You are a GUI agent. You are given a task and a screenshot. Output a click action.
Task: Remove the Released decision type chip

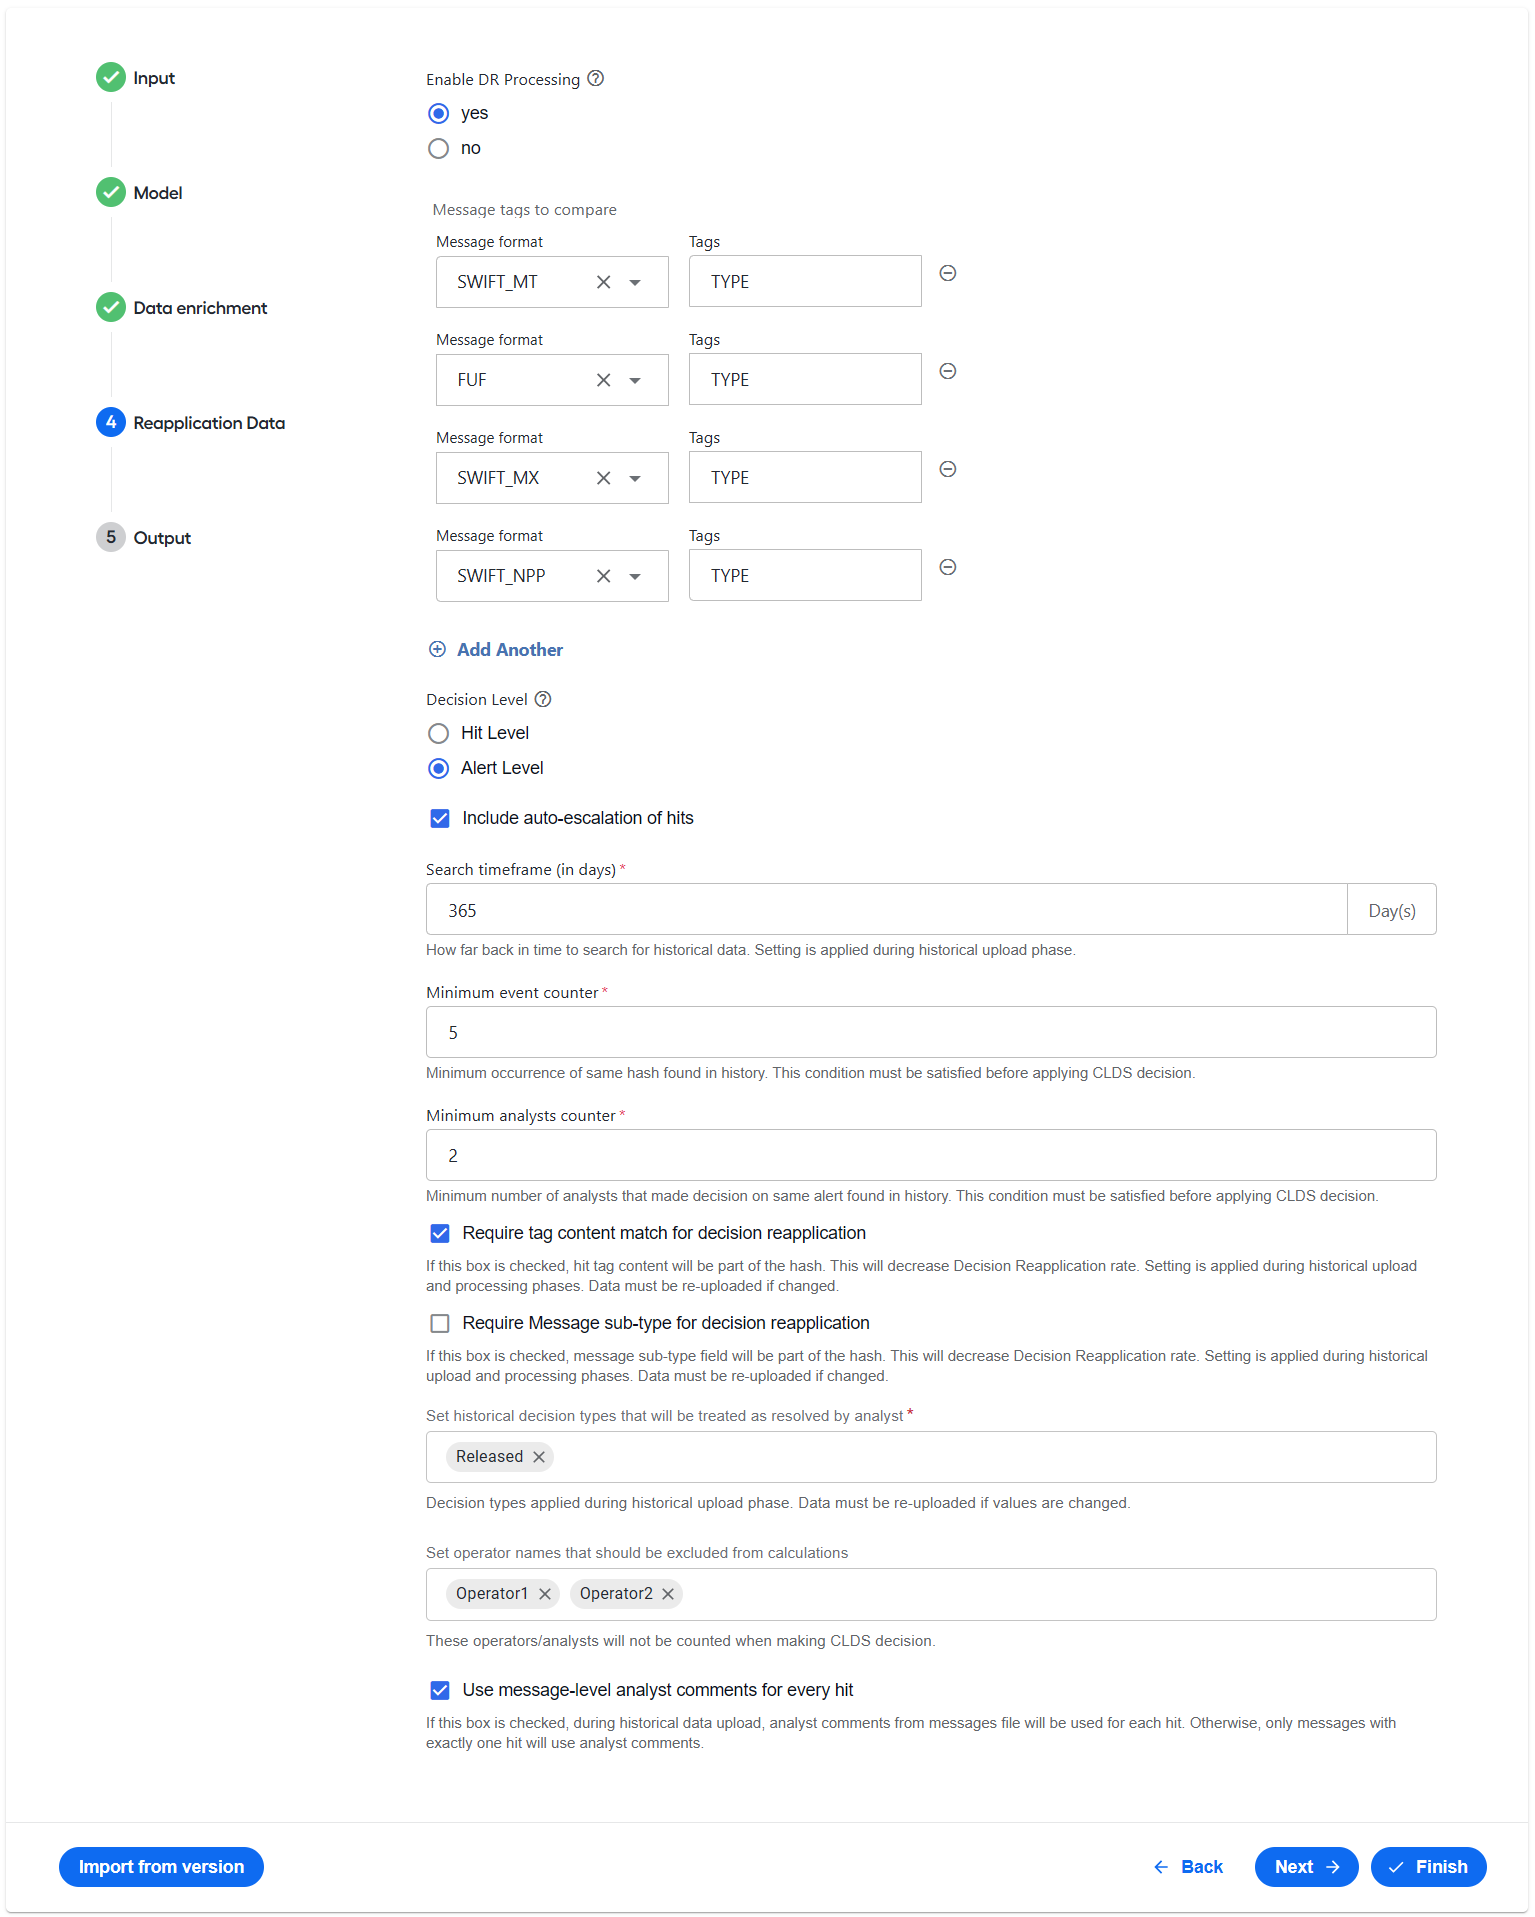pyautogui.click(x=539, y=1457)
